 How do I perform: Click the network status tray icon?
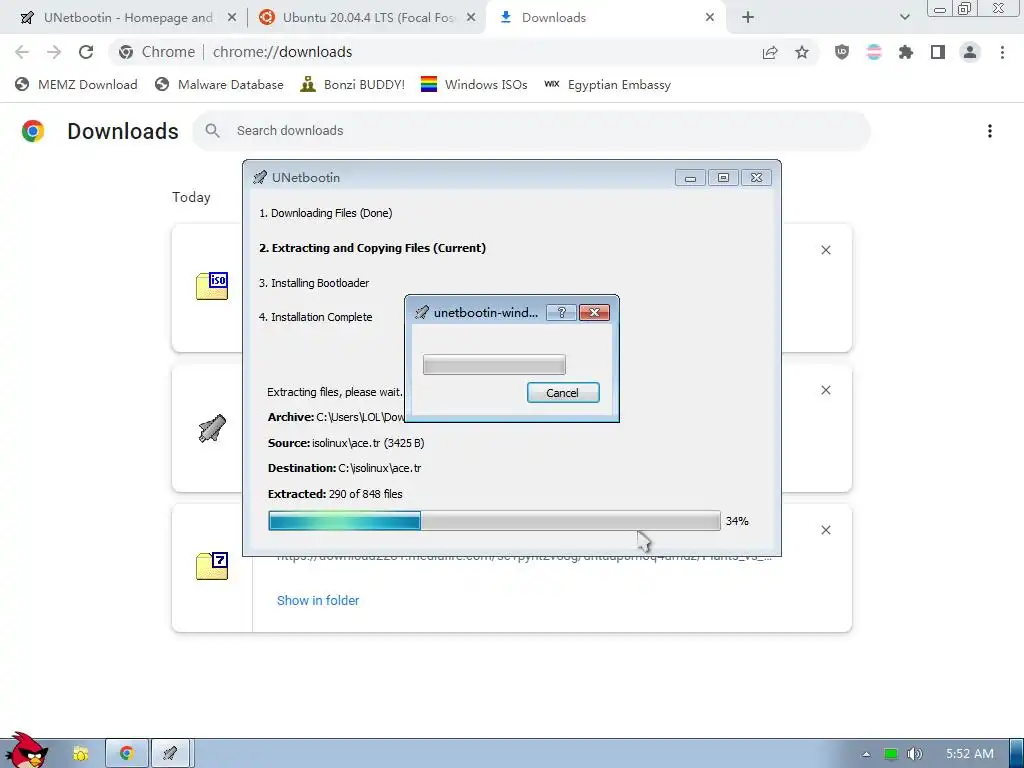click(891, 754)
